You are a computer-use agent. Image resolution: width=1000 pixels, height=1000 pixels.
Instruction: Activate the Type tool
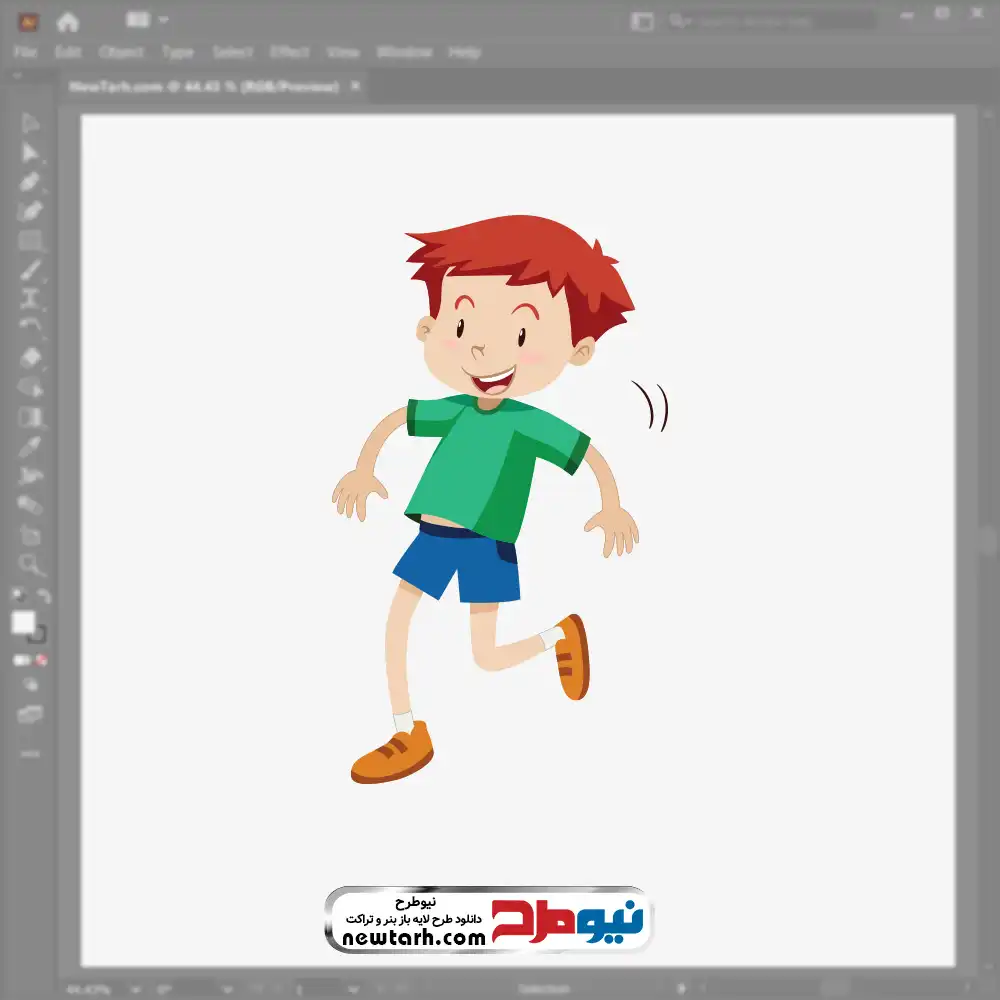[30, 299]
